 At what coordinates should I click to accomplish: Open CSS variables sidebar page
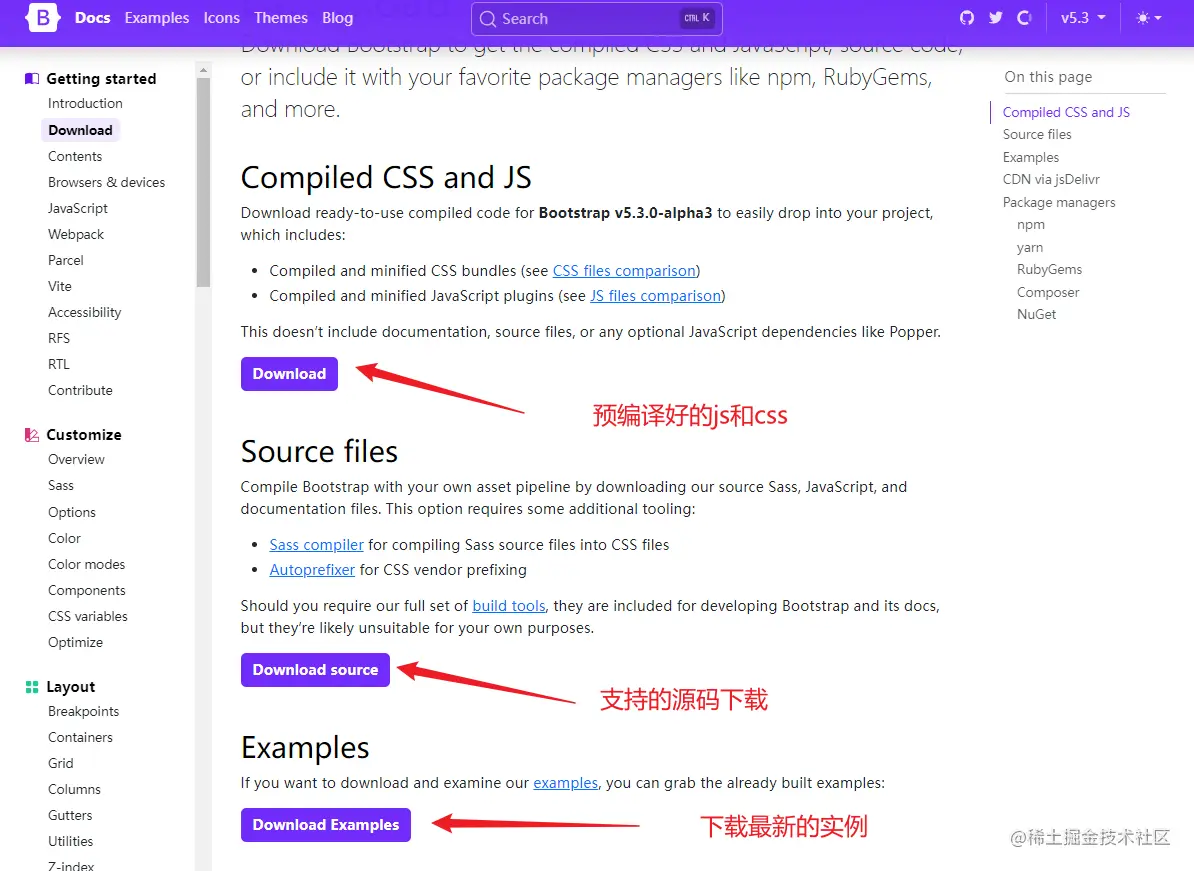pos(88,616)
